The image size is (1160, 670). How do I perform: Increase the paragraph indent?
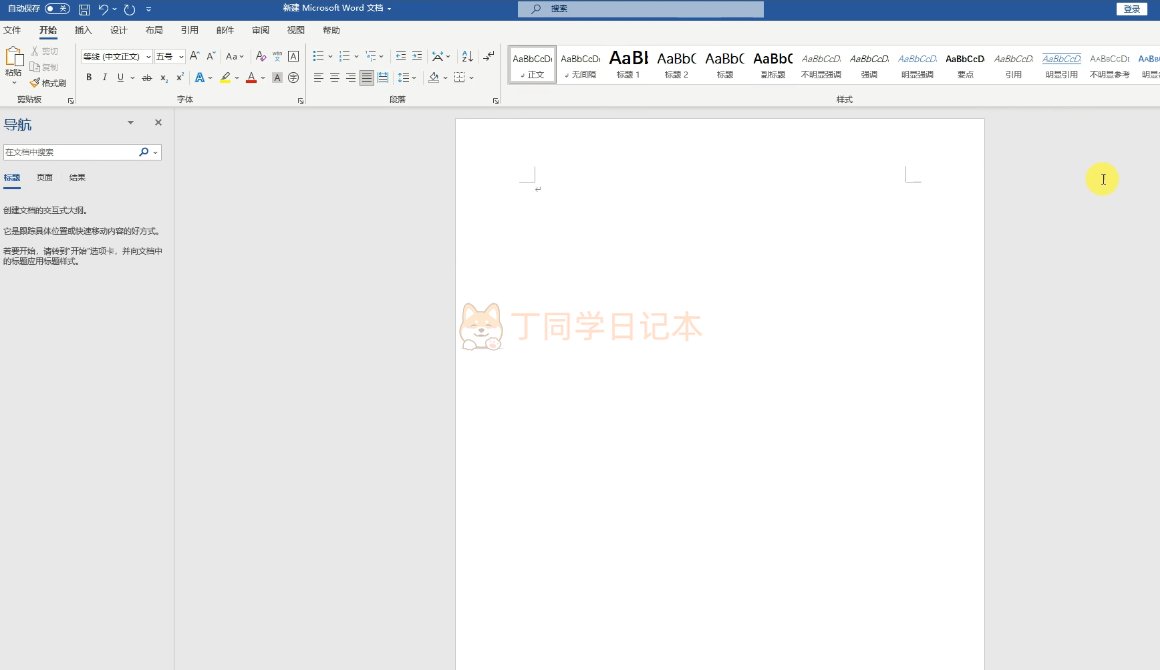417,56
